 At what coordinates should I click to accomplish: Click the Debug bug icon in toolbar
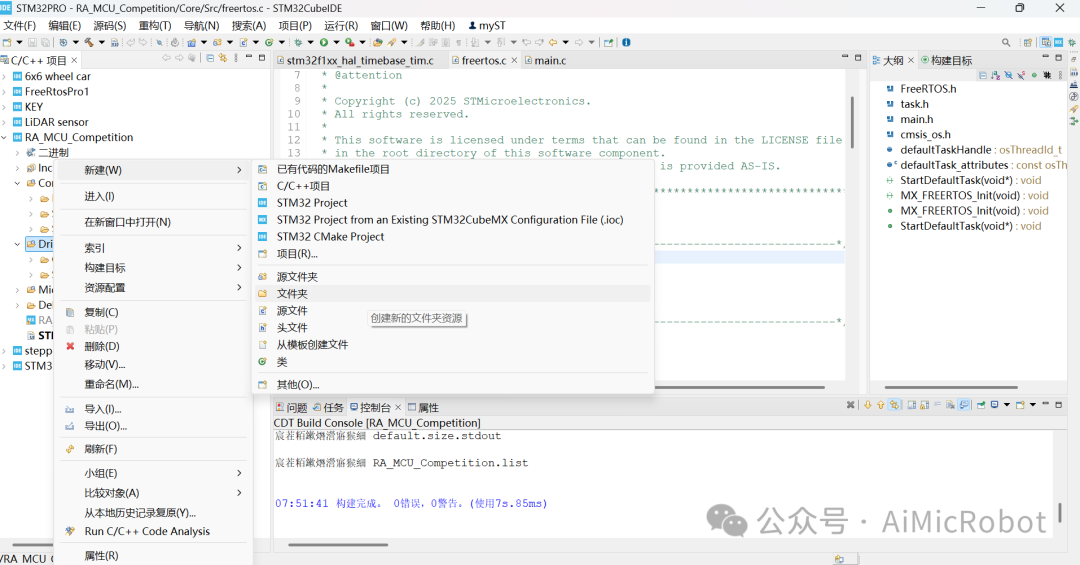(298, 42)
